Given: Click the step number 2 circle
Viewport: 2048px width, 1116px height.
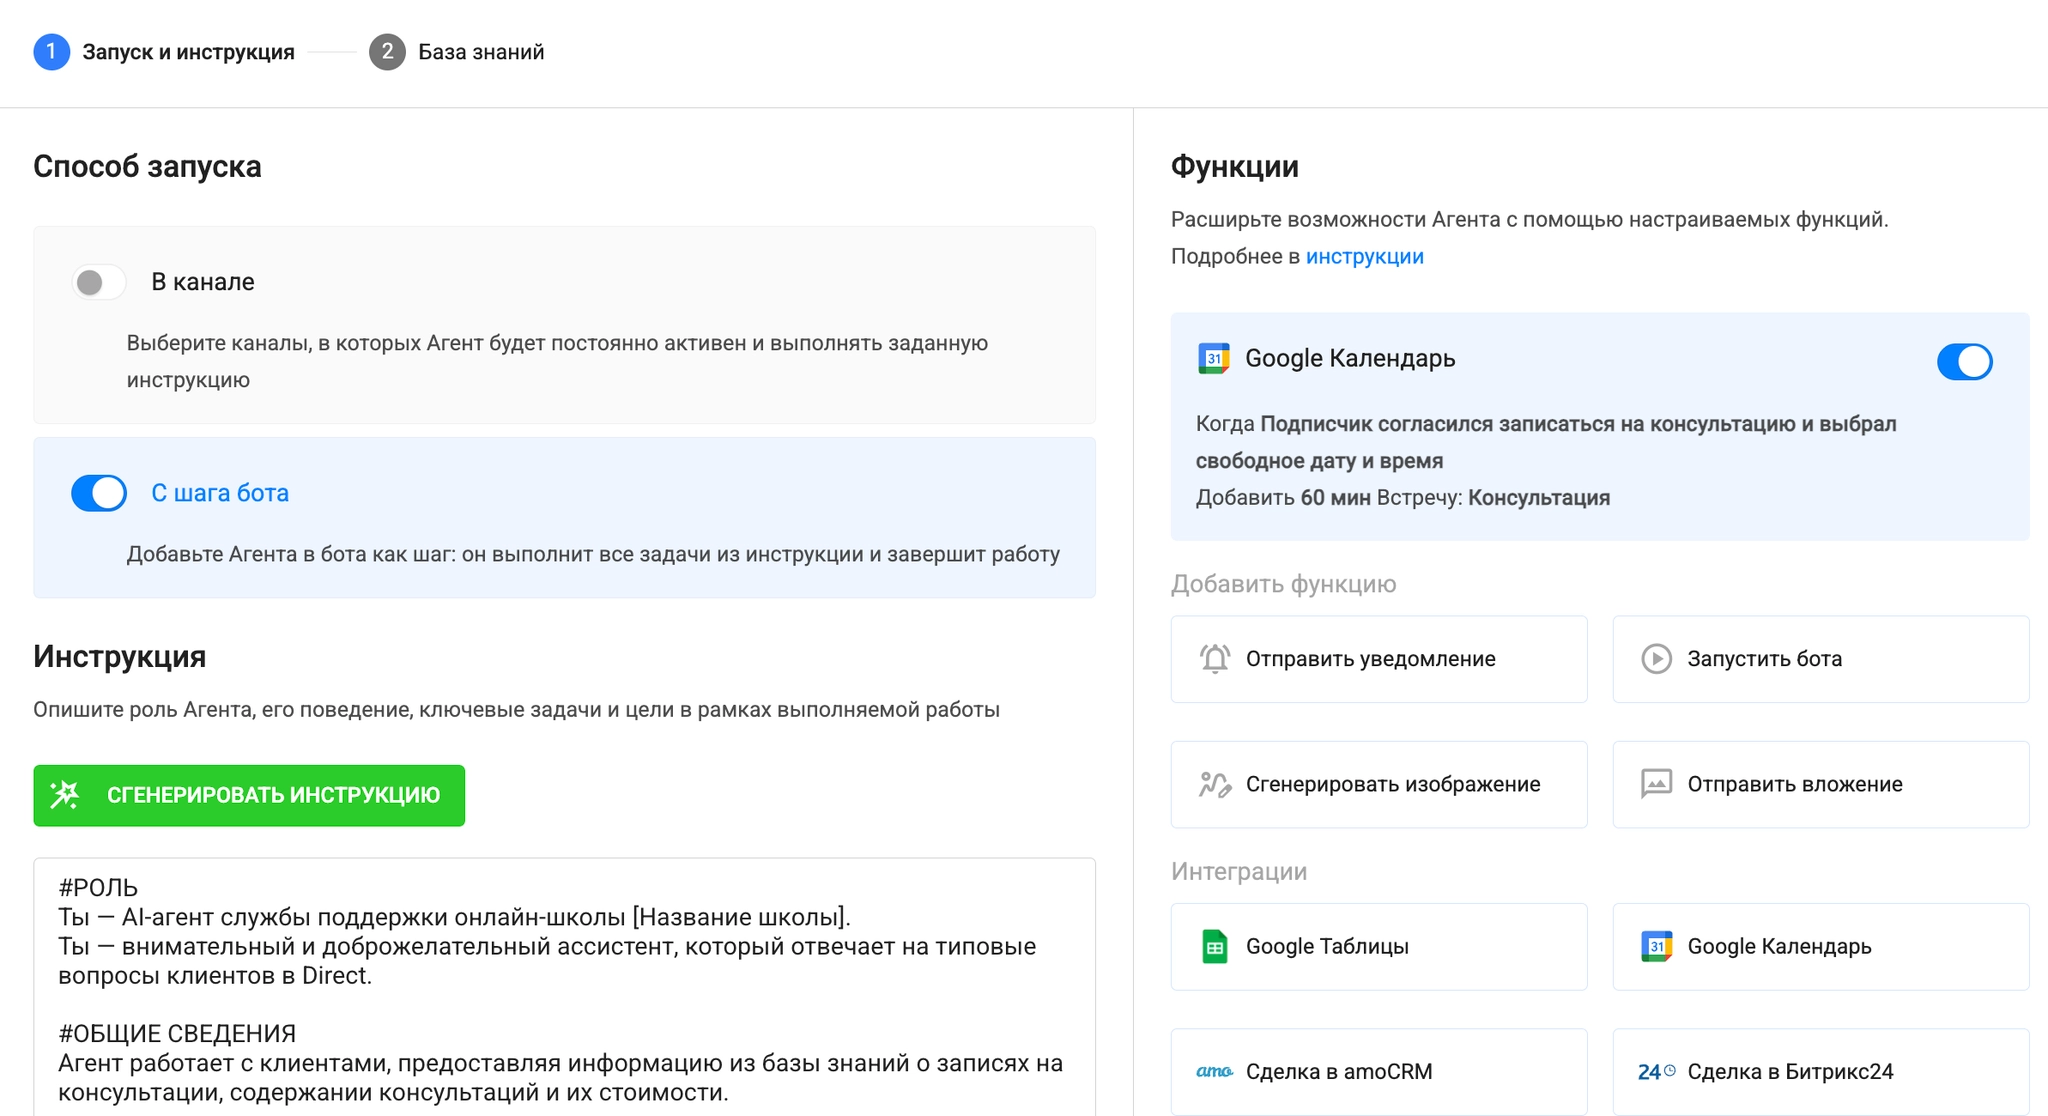Looking at the screenshot, I should click(387, 52).
